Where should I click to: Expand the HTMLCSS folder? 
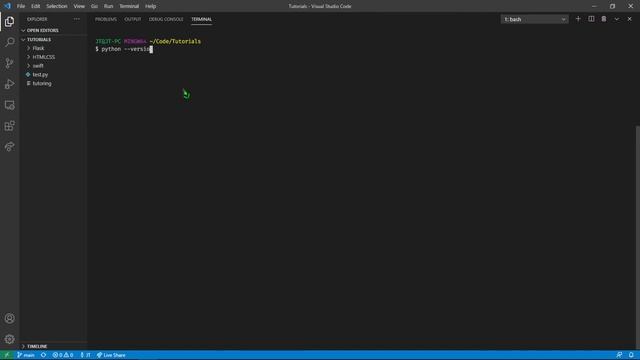click(x=53, y=57)
